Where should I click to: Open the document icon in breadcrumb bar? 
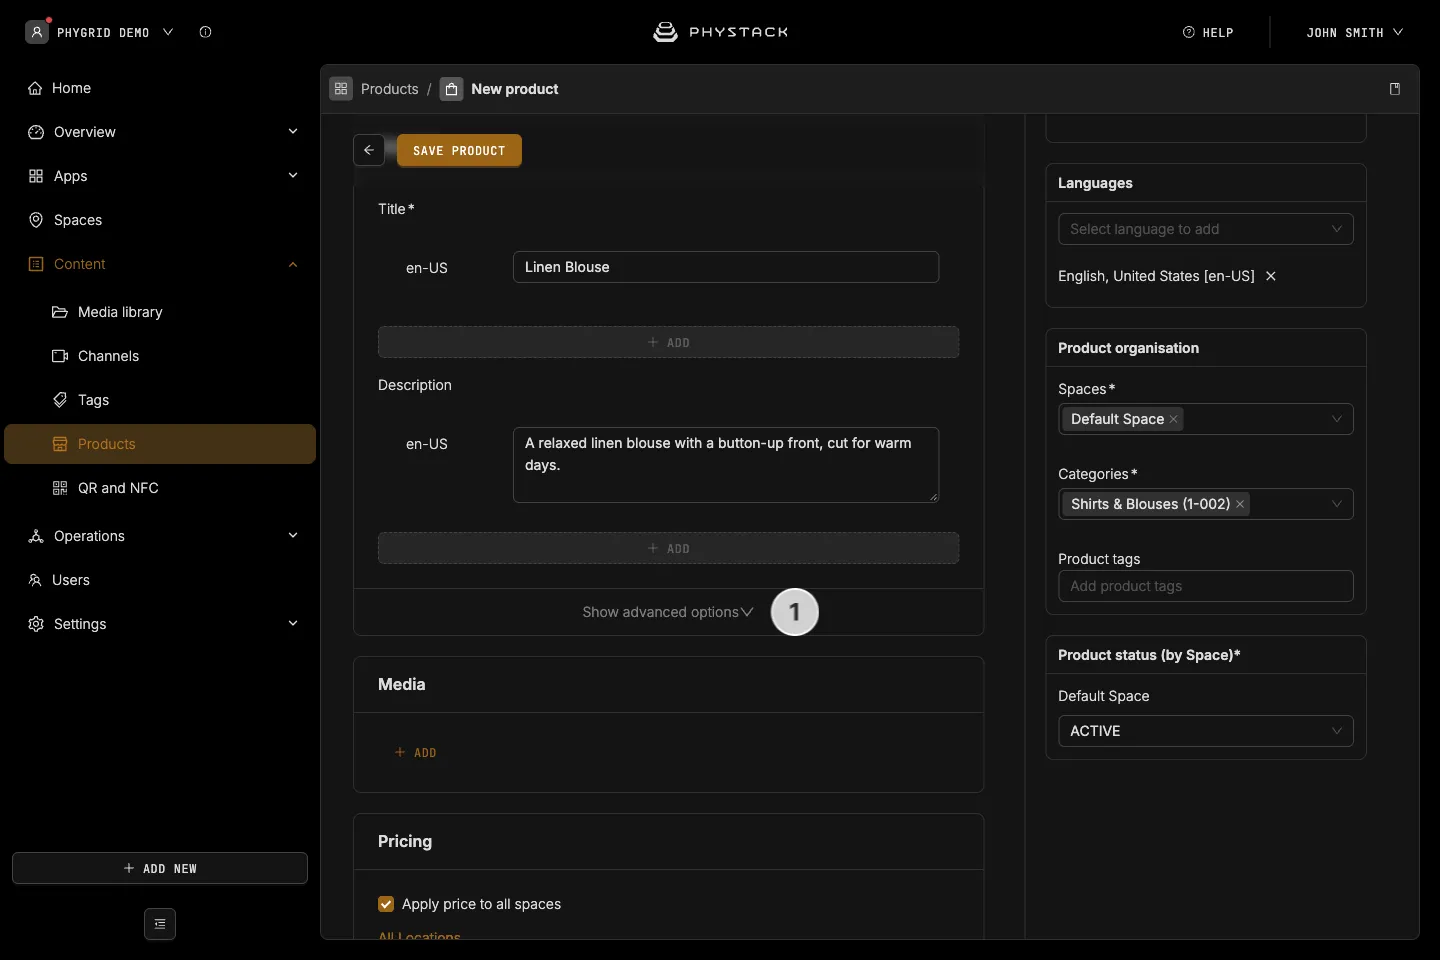click(x=1395, y=89)
